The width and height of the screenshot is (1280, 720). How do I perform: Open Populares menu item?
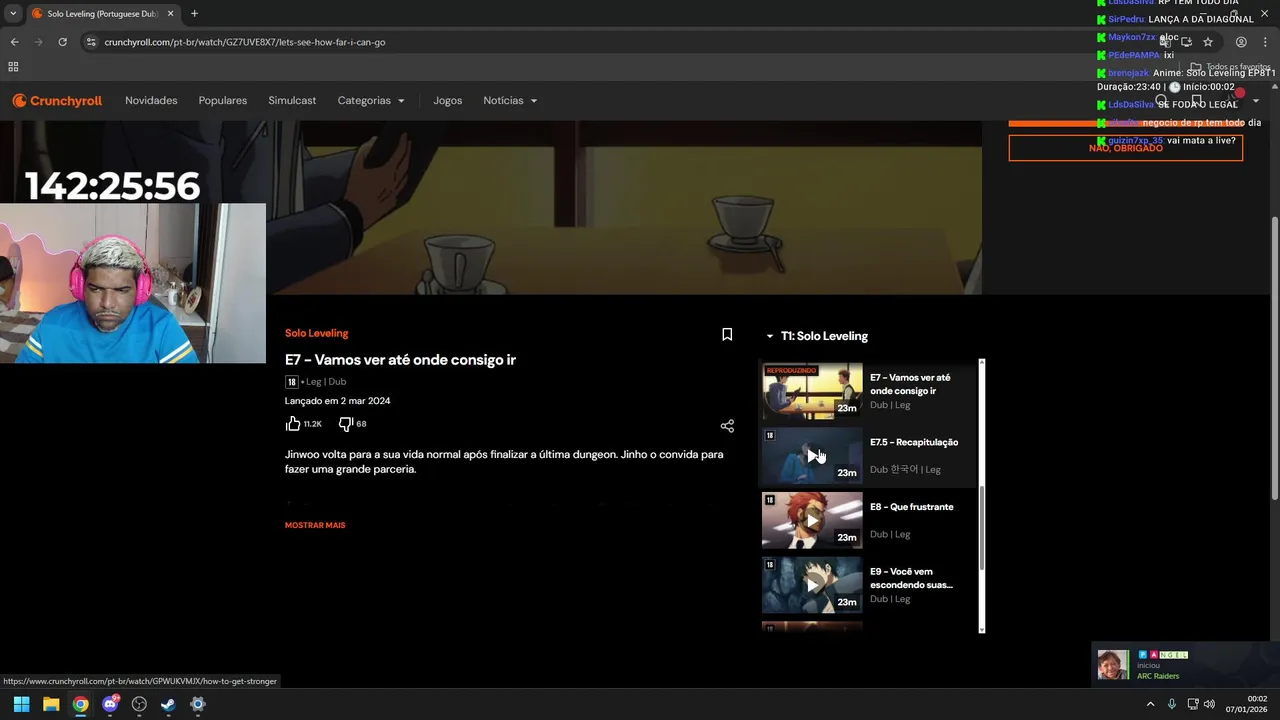coord(223,100)
